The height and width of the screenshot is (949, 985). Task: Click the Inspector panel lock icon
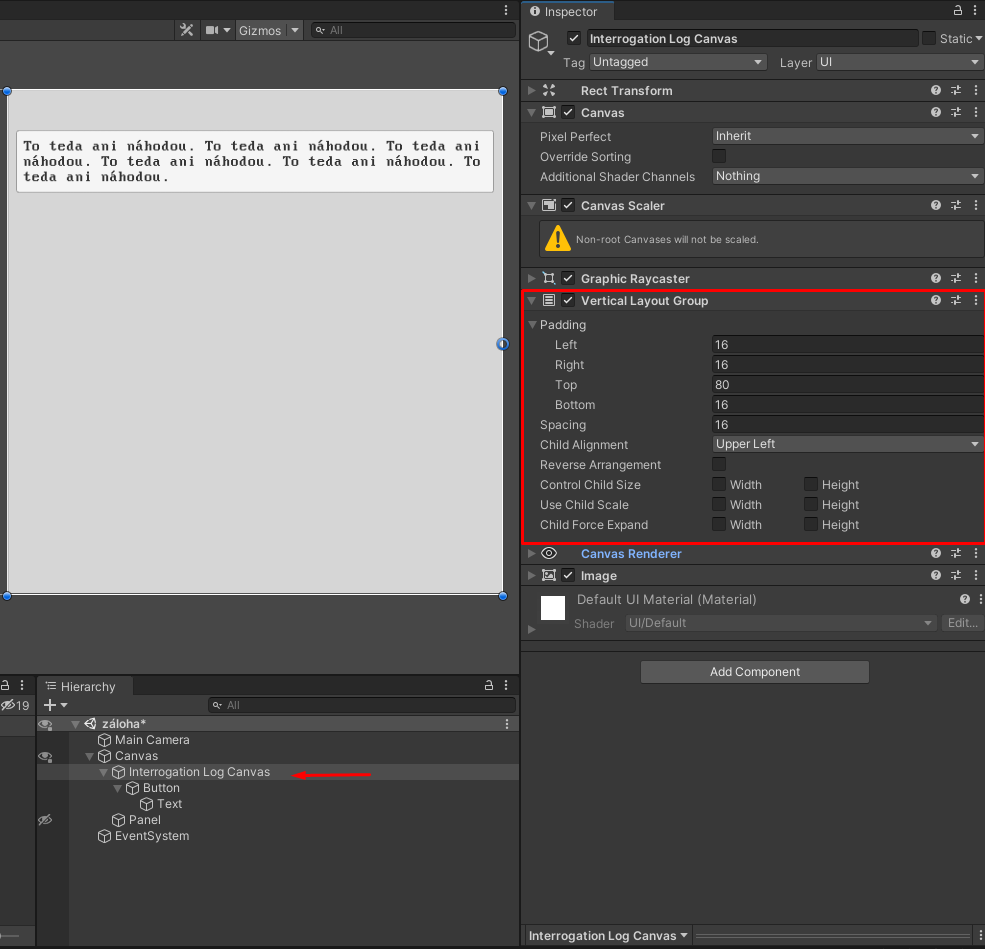tap(958, 11)
